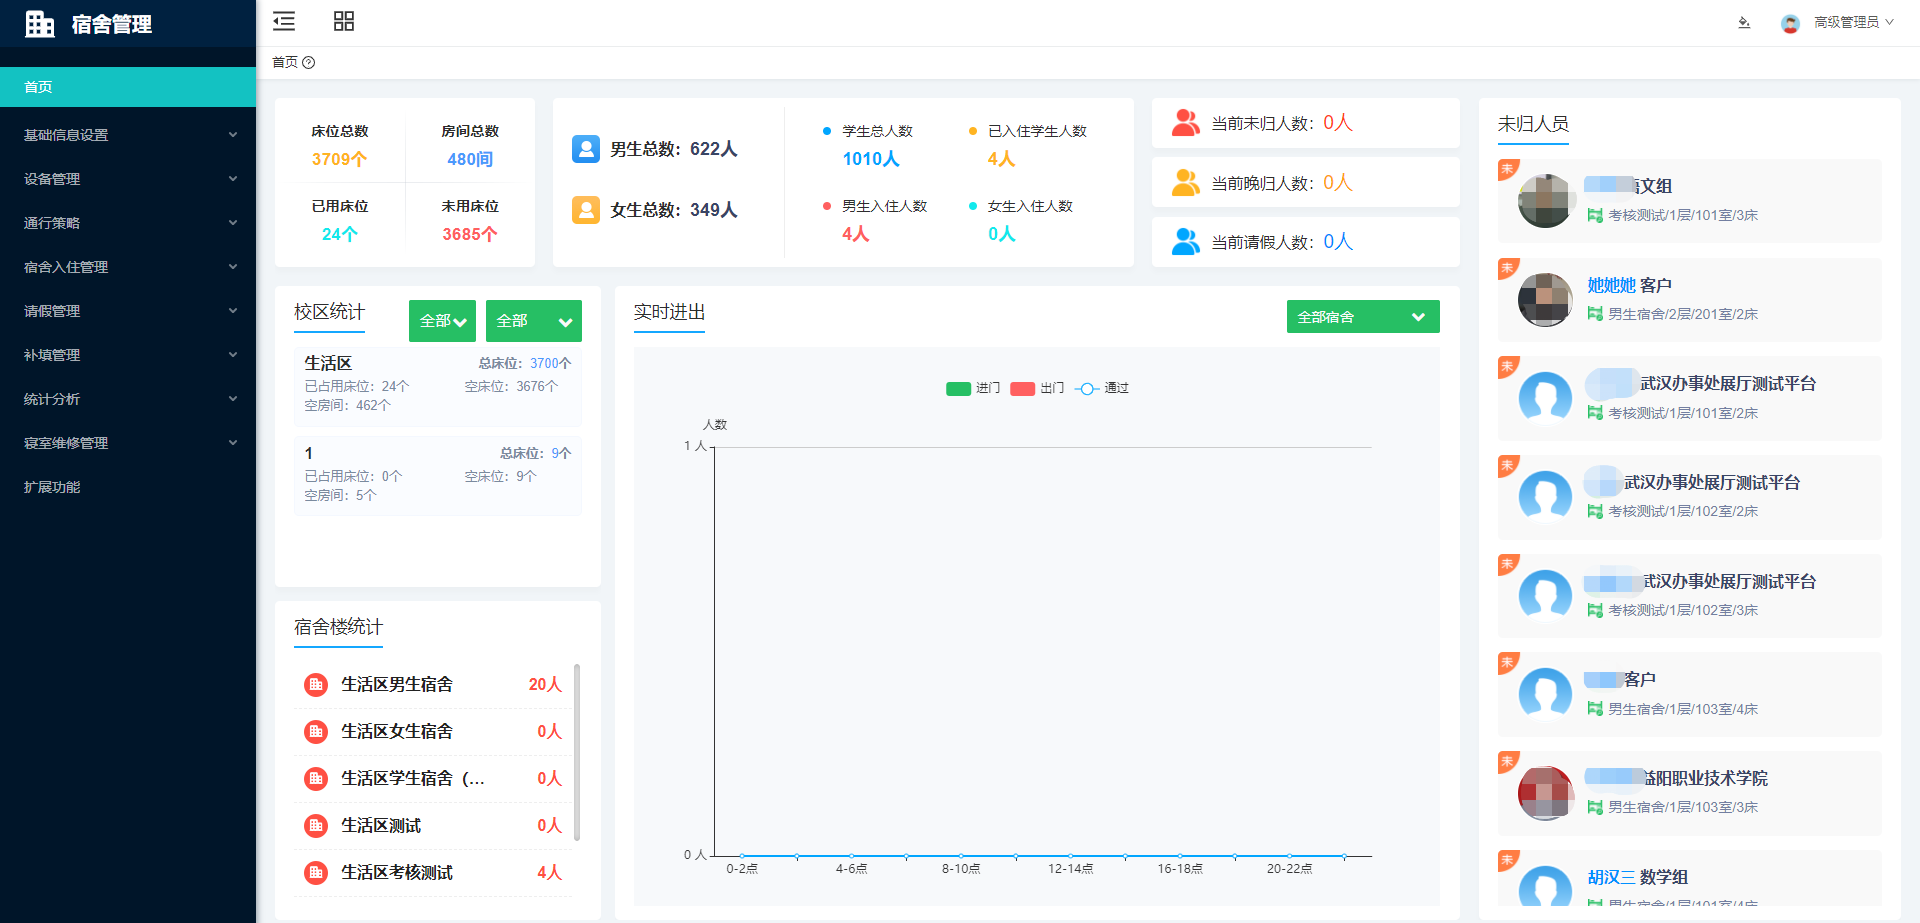Expand the 设备管理 sidebar menu
Screen dimensions: 1920x923
pyautogui.click(x=128, y=179)
